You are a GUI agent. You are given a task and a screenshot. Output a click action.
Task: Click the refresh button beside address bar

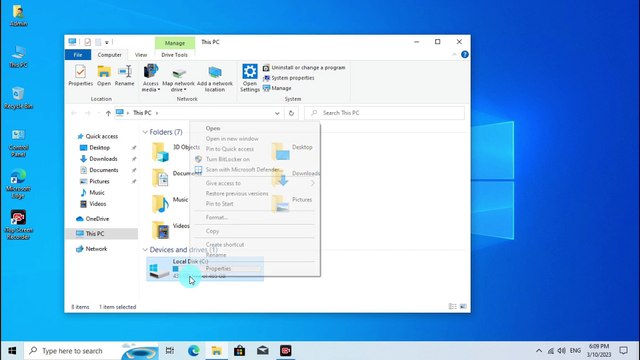tap(291, 113)
